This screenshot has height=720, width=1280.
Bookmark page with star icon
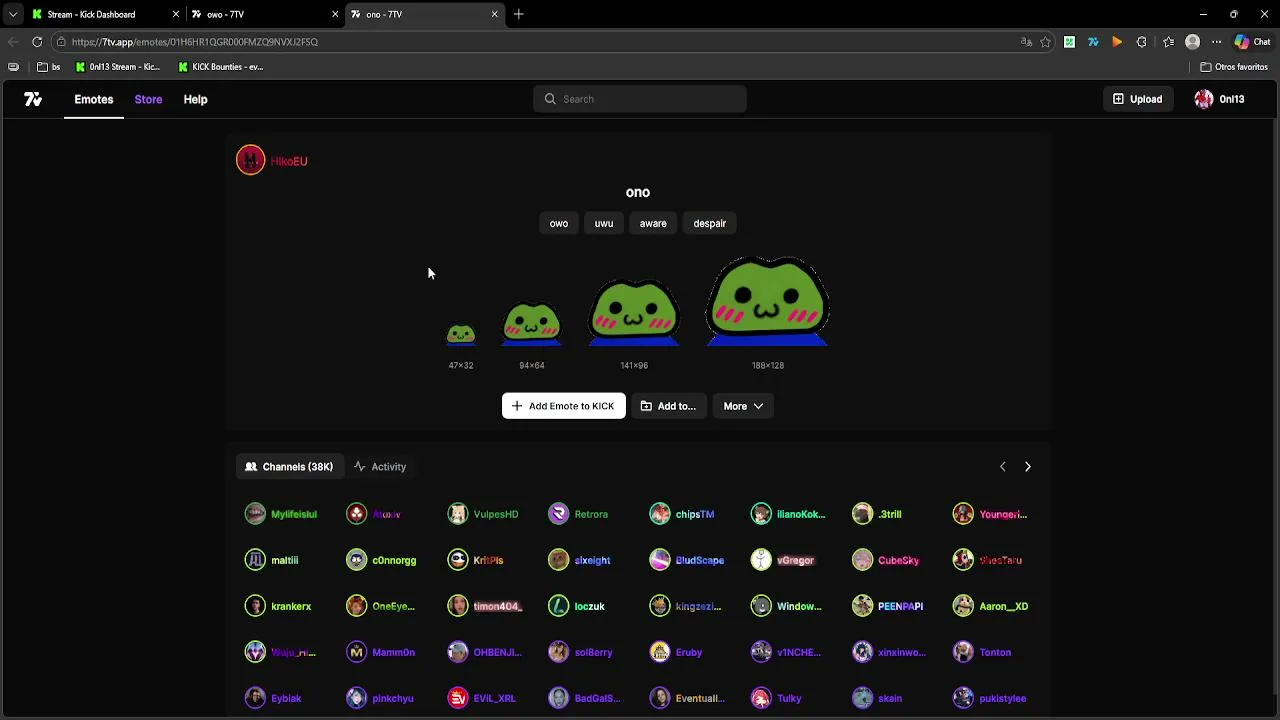coord(1045,42)
